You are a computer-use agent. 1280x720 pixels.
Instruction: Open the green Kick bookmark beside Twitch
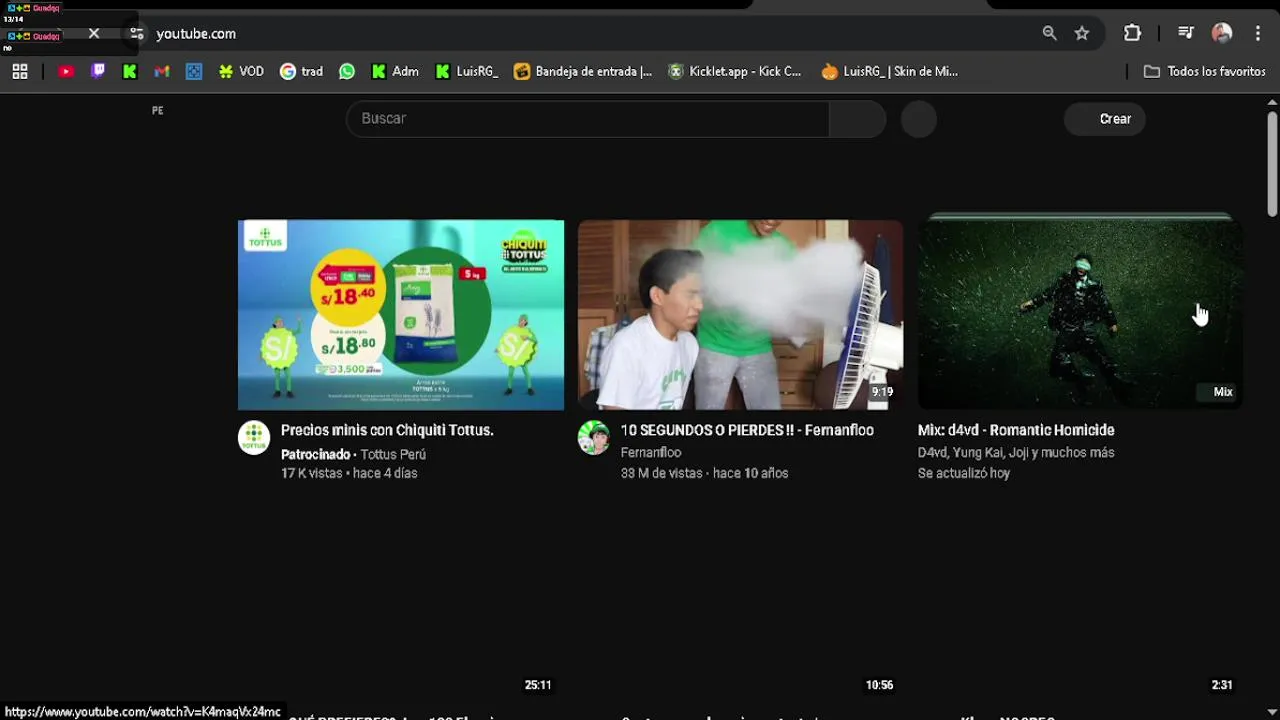pos(130,71)
